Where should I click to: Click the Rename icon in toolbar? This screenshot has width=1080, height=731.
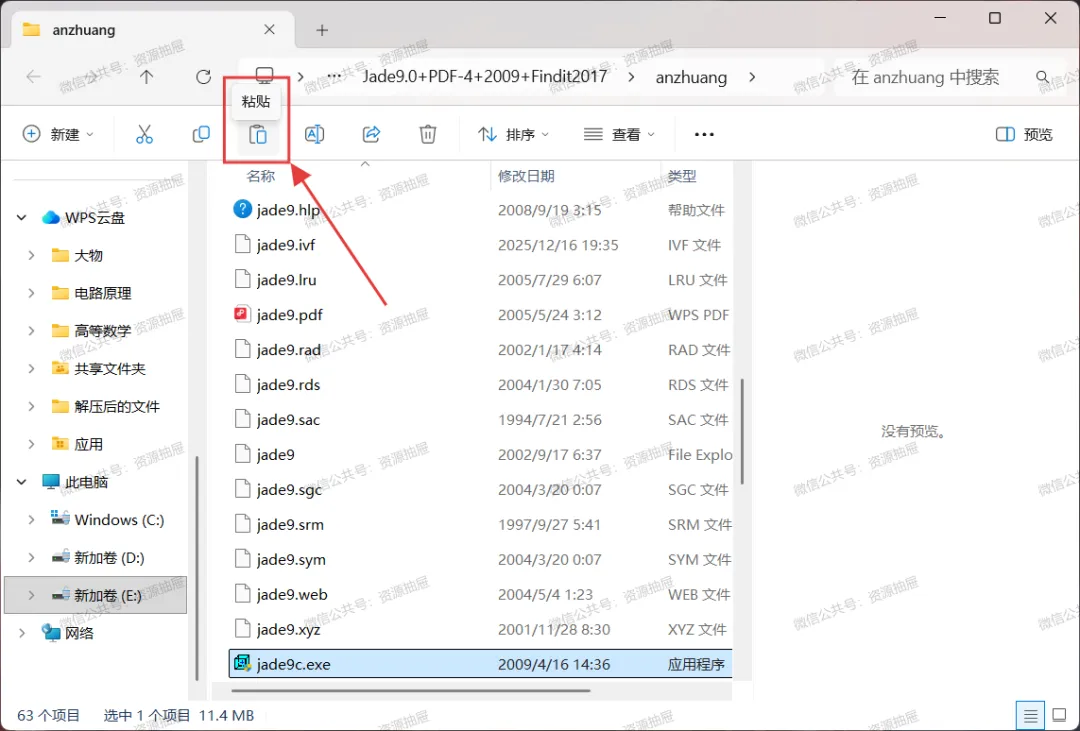[x=315, y=134]
